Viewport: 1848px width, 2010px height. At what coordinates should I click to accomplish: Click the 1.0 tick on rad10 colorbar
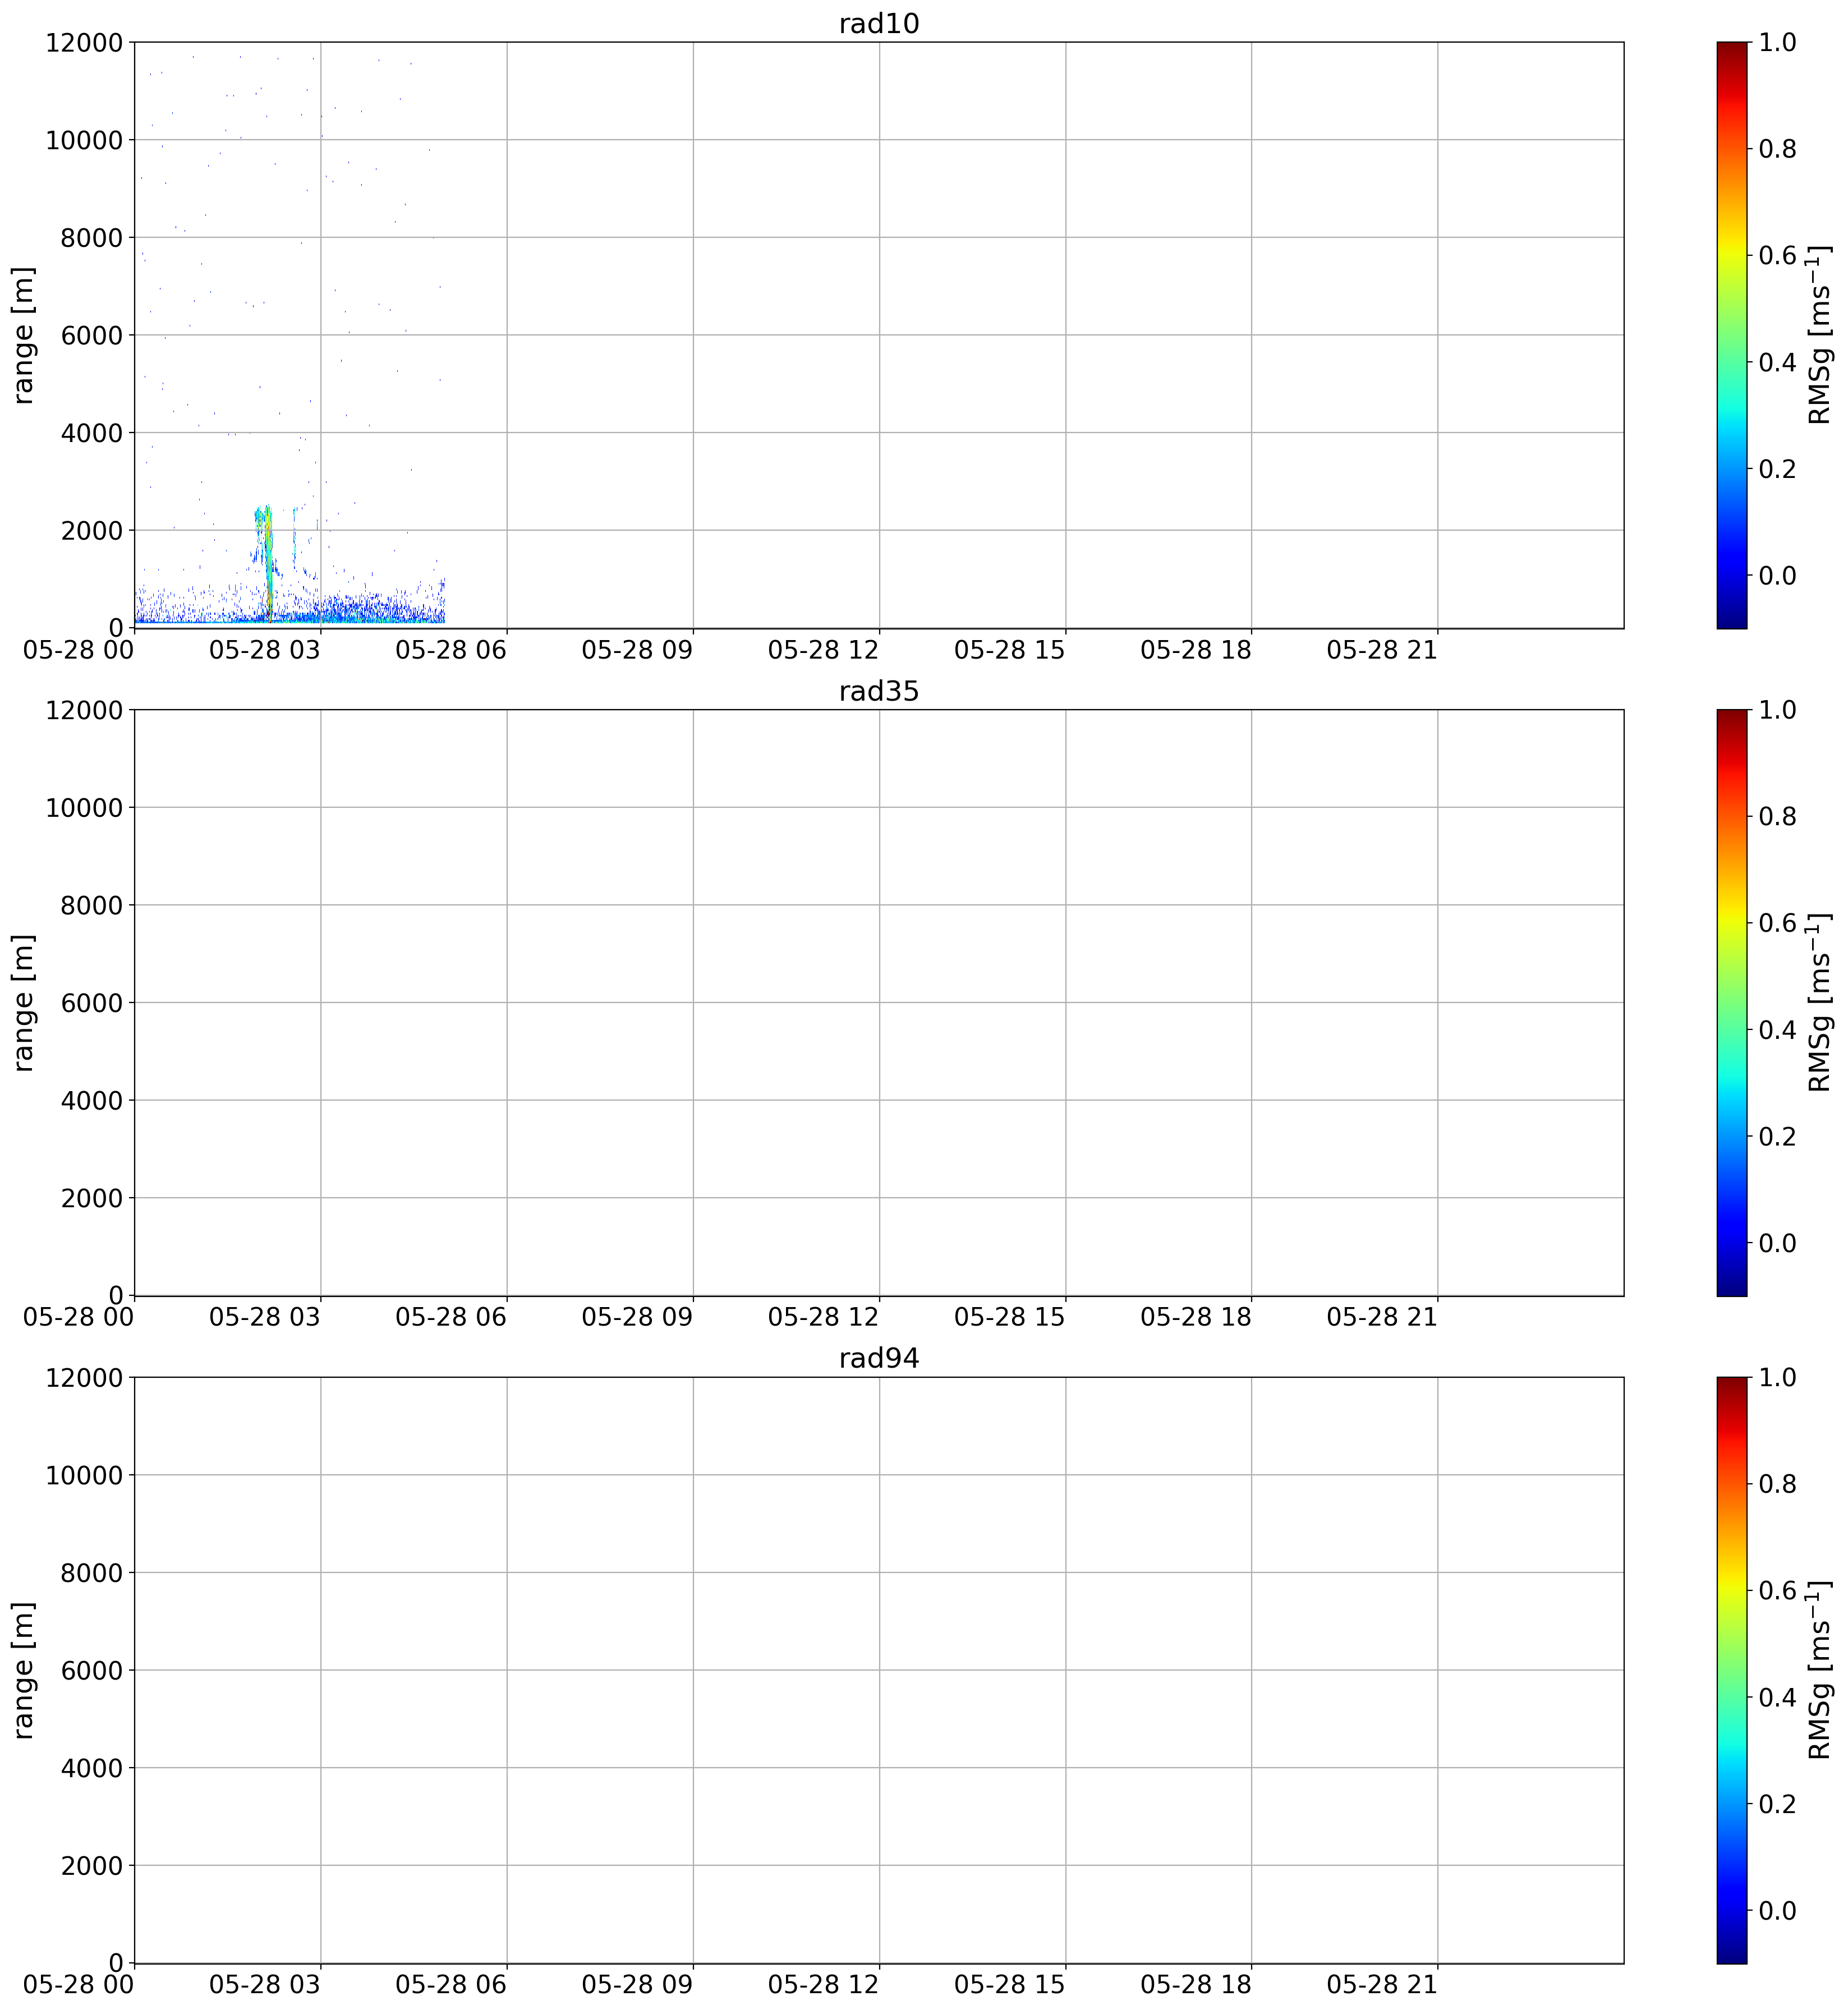point(1777,42)
